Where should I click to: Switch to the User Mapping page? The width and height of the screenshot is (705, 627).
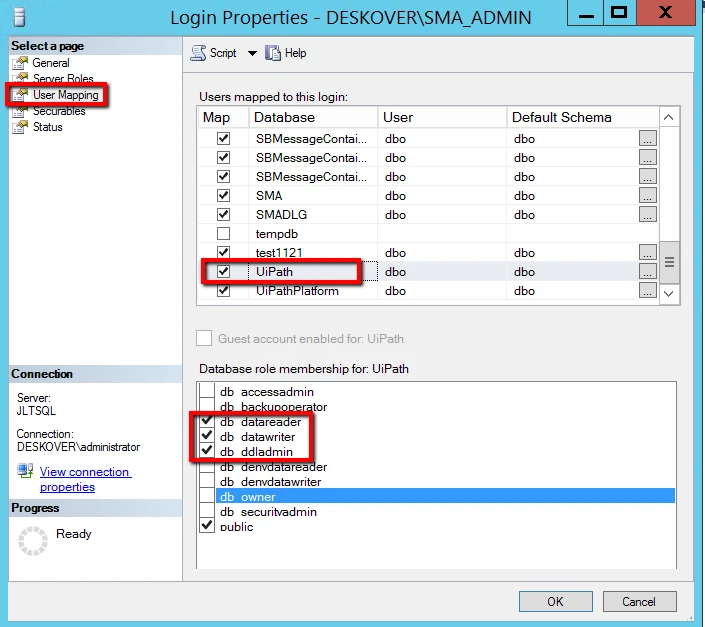66,95
